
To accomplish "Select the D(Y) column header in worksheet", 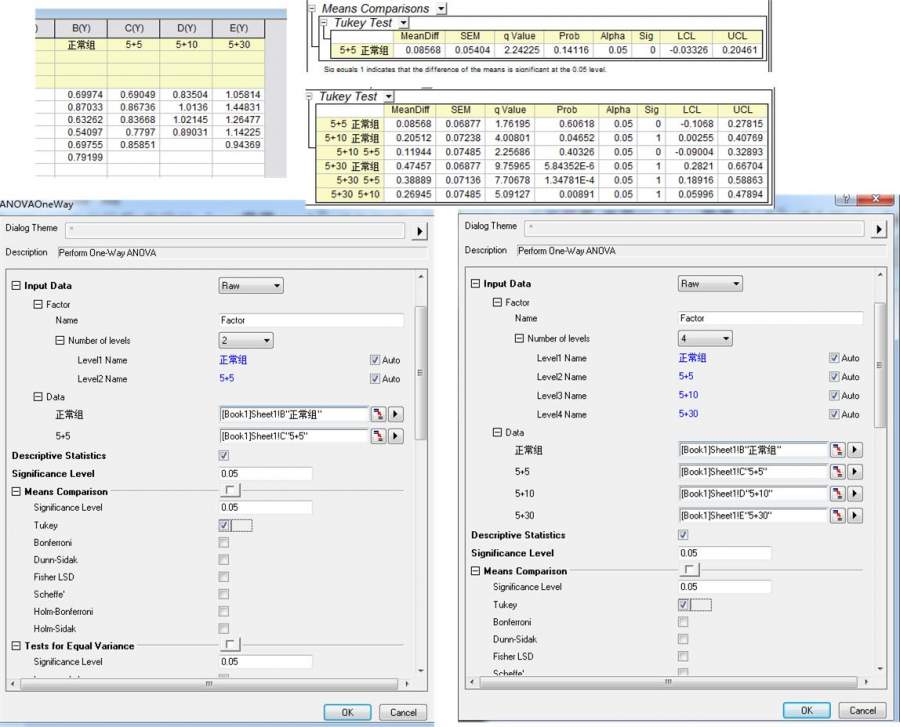I will (187, 28).
